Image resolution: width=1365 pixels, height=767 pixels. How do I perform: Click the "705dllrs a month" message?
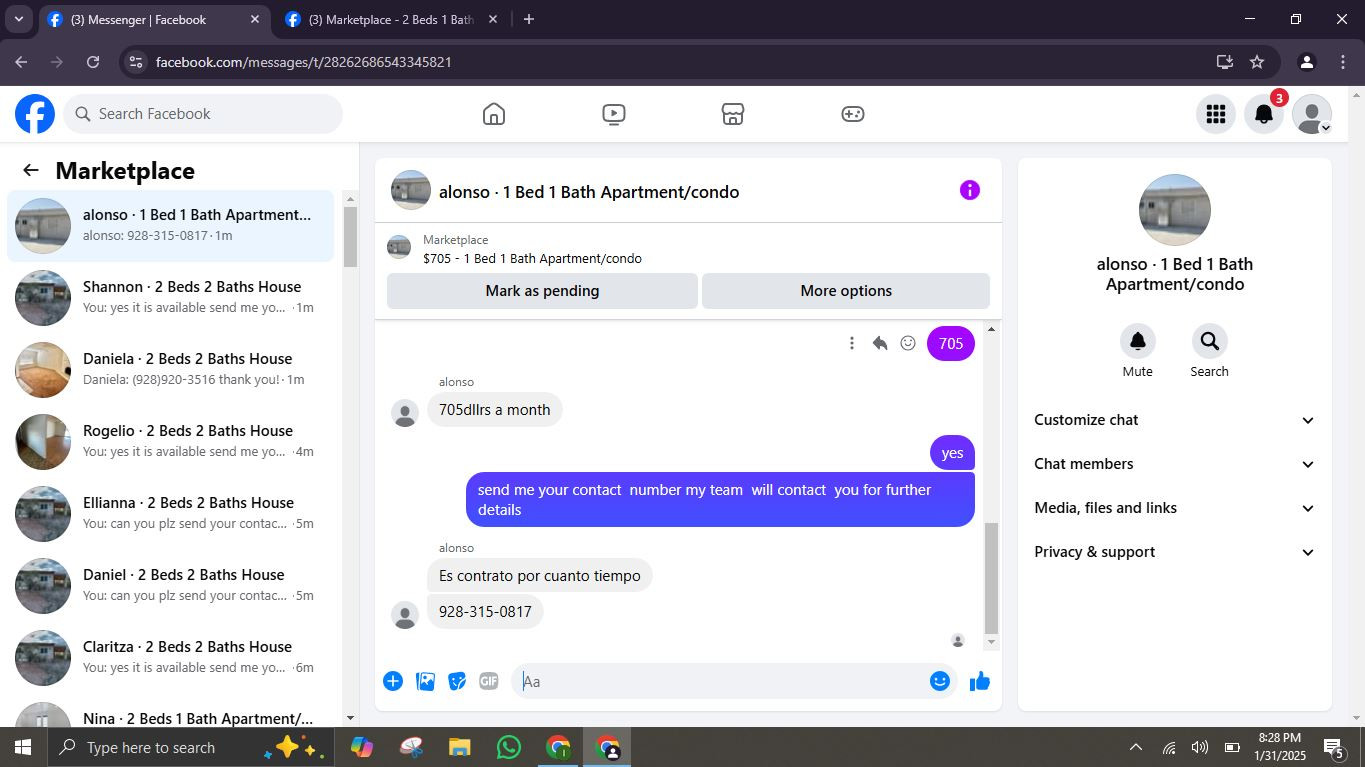pos(495,410)
